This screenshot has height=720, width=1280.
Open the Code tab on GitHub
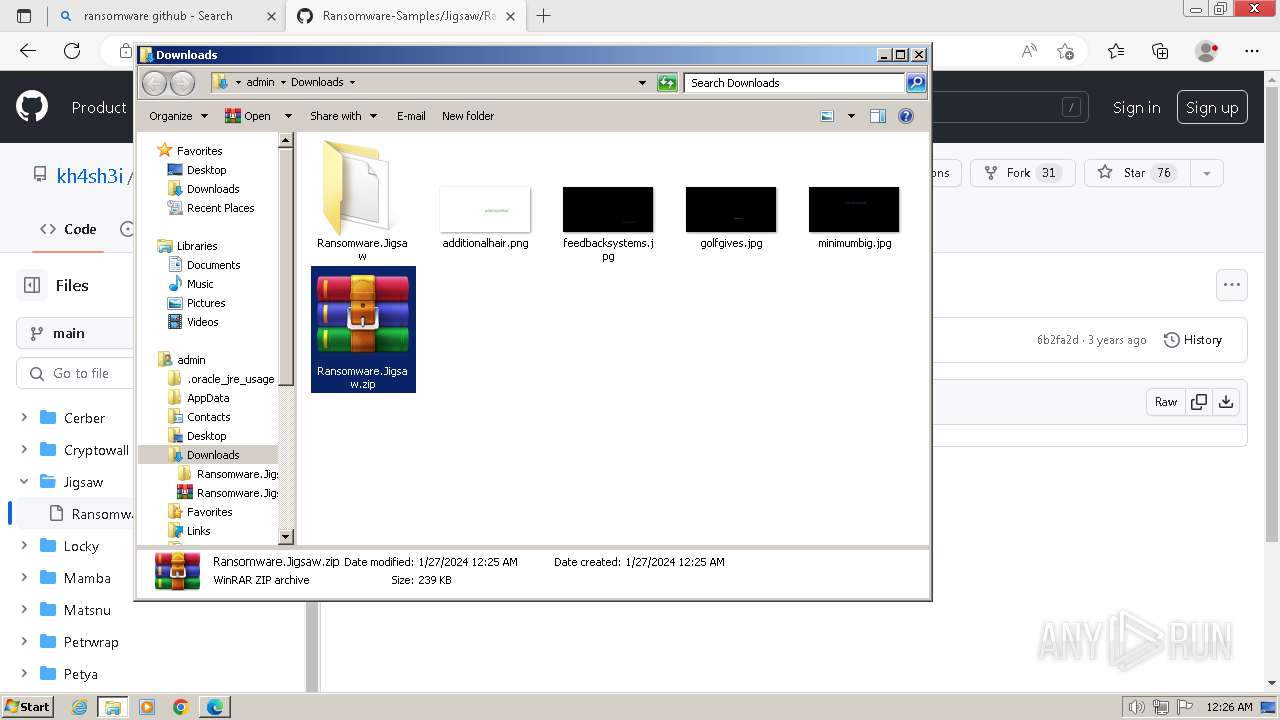click(68, 229)
